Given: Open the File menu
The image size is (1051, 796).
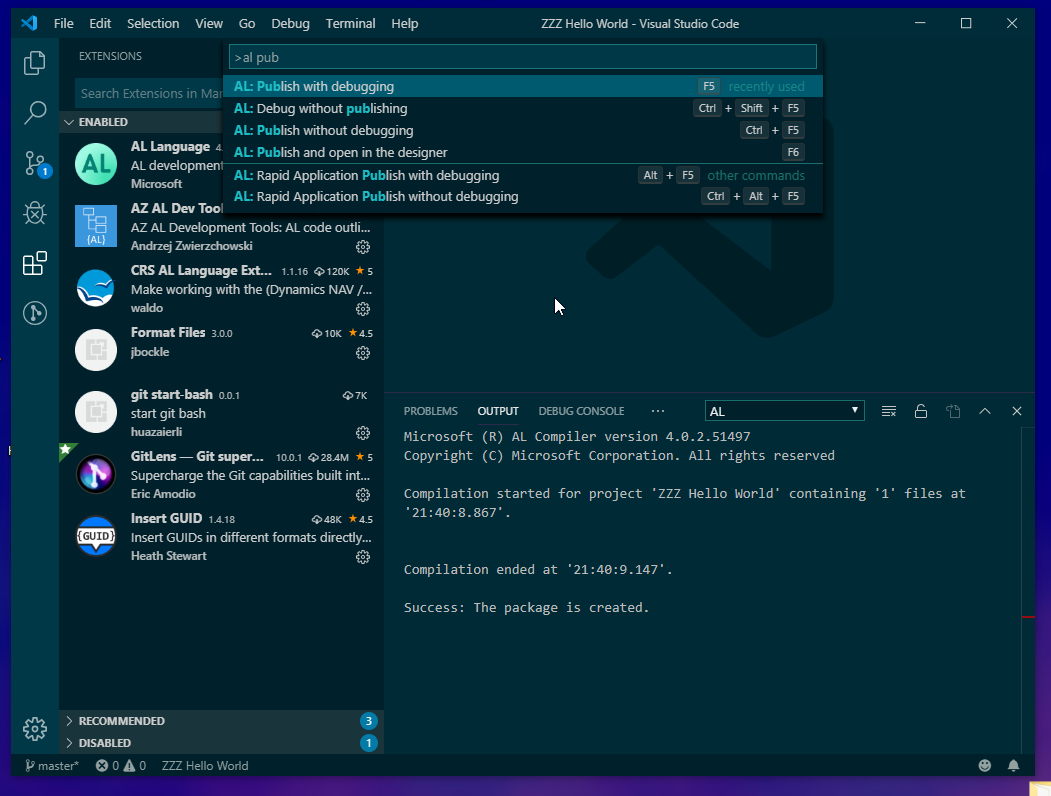Looking at the screenshot, I should click(x=64, y=23).
